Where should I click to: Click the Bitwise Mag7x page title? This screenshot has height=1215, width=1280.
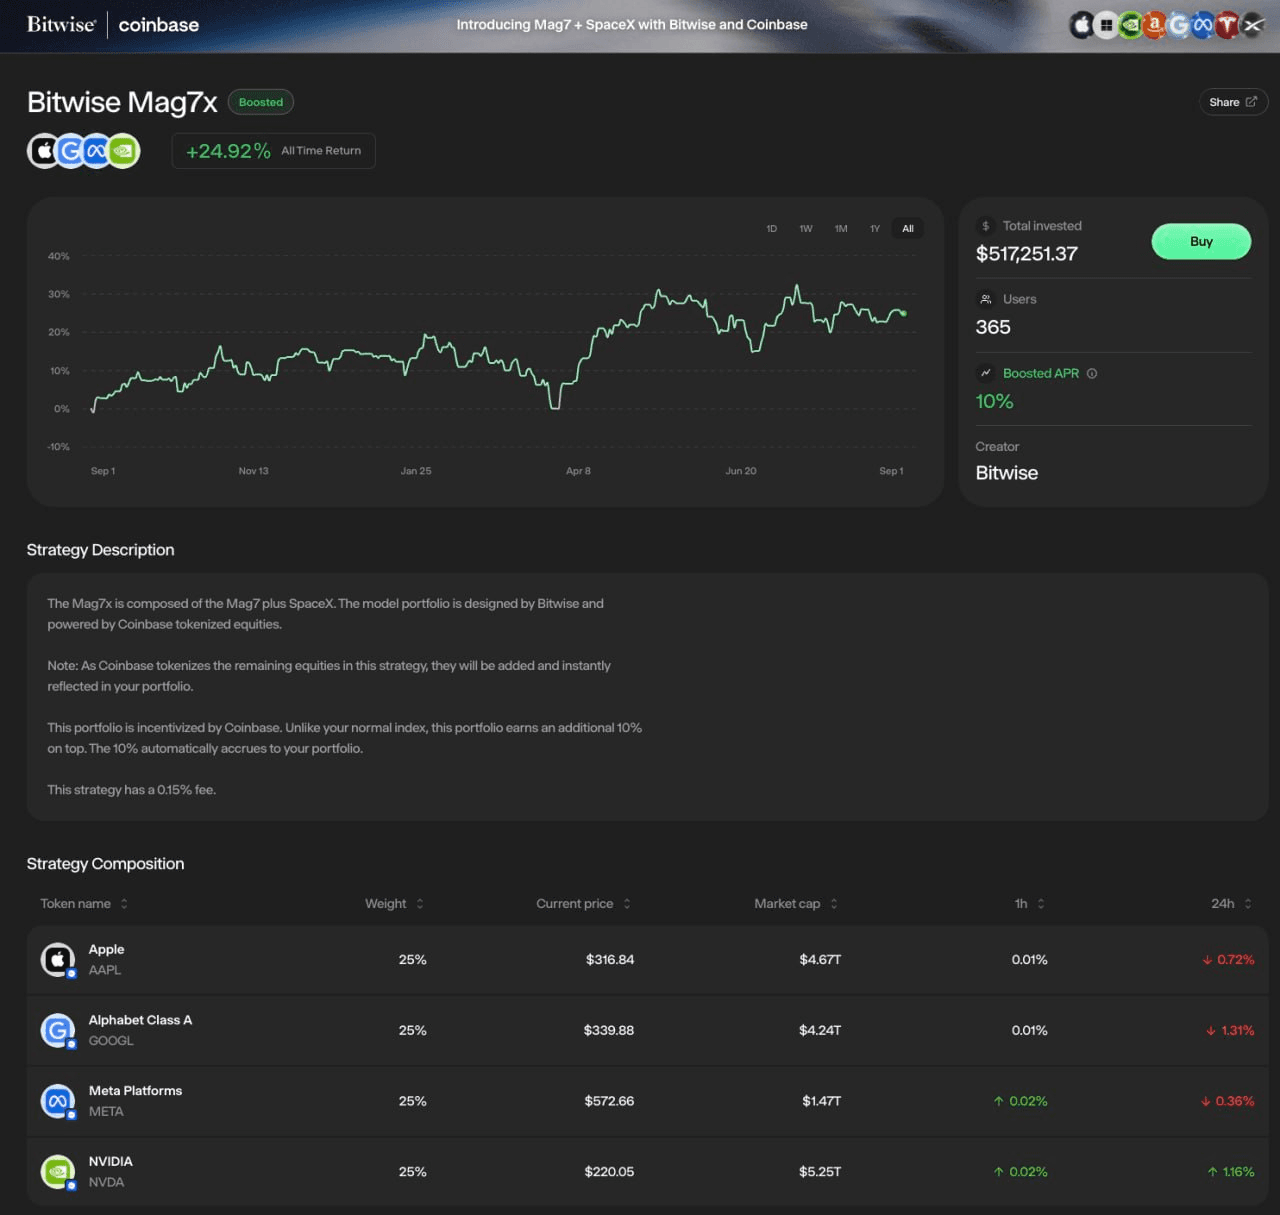point(122,102)
